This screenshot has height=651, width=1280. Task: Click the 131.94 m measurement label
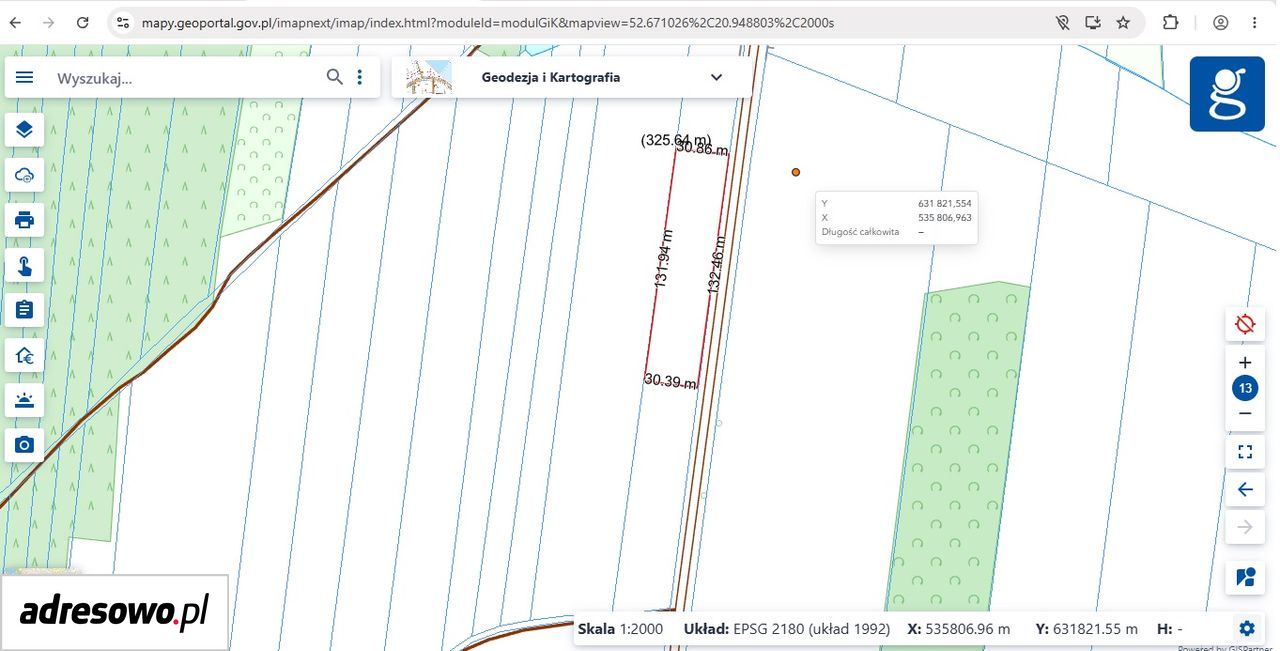pos(663,259)
